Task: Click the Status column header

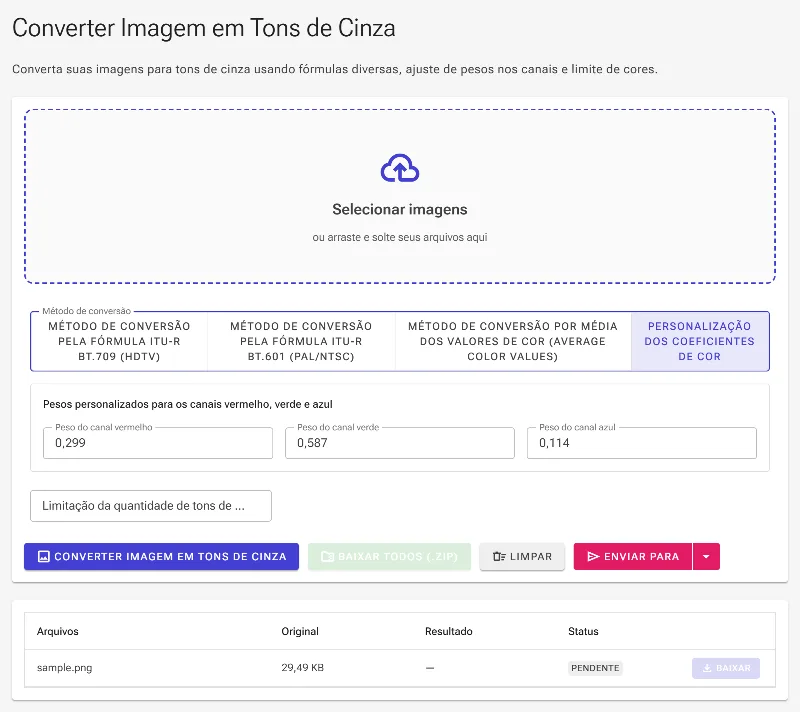Action: [583, 631]
